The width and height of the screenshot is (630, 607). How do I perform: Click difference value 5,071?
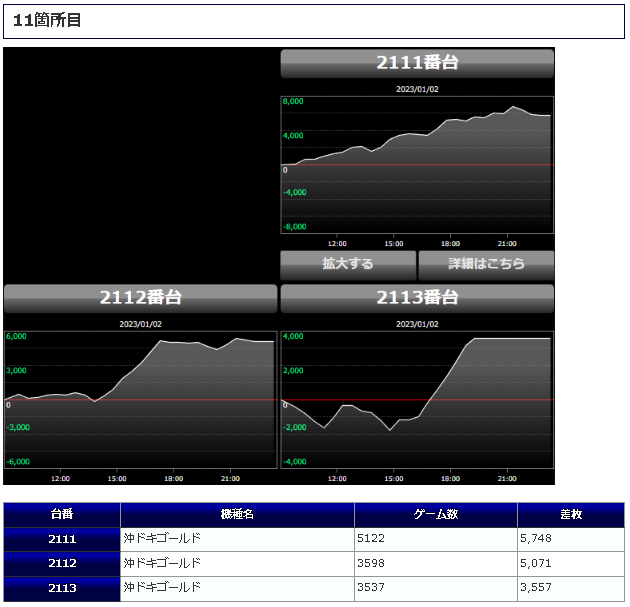coord(536,563)
